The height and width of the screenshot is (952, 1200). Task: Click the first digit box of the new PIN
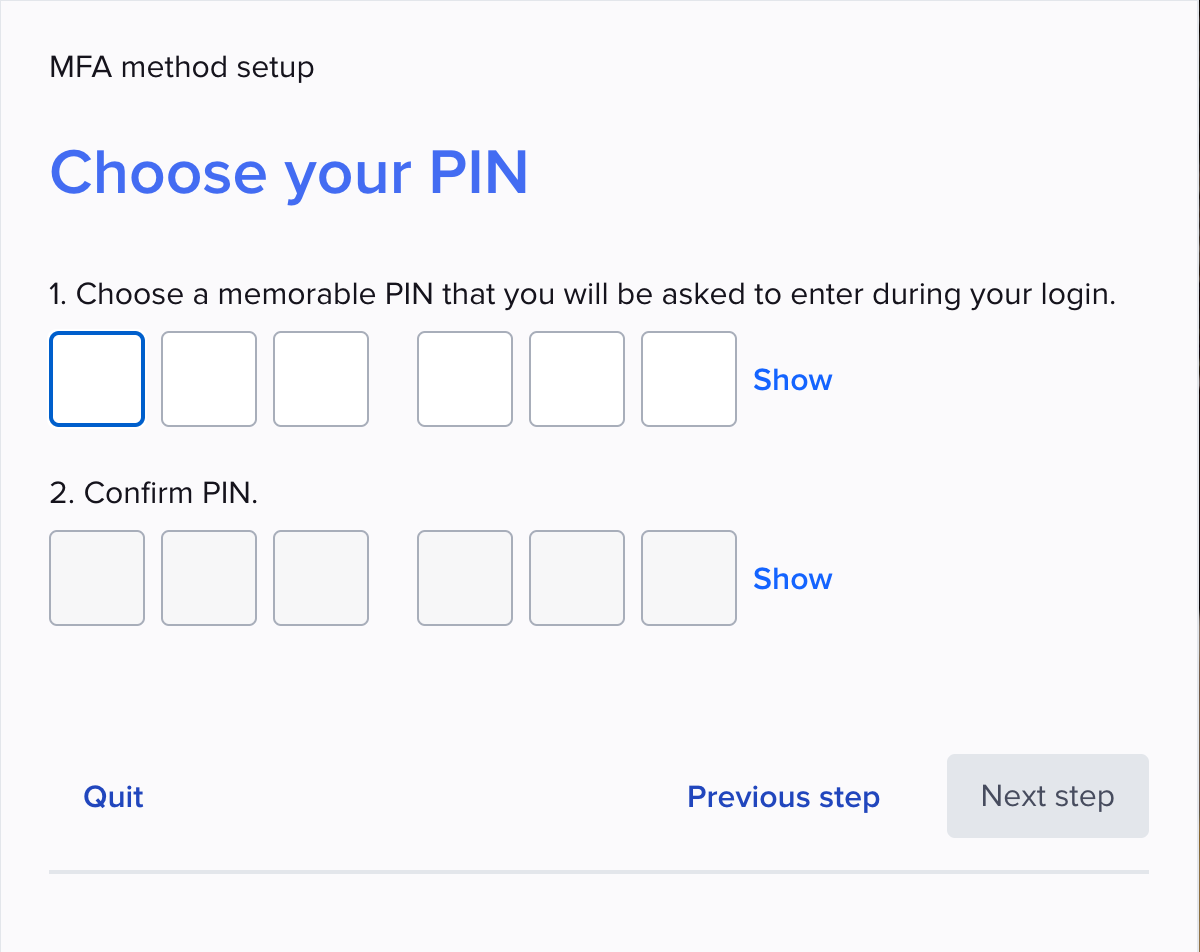(97, 379)
